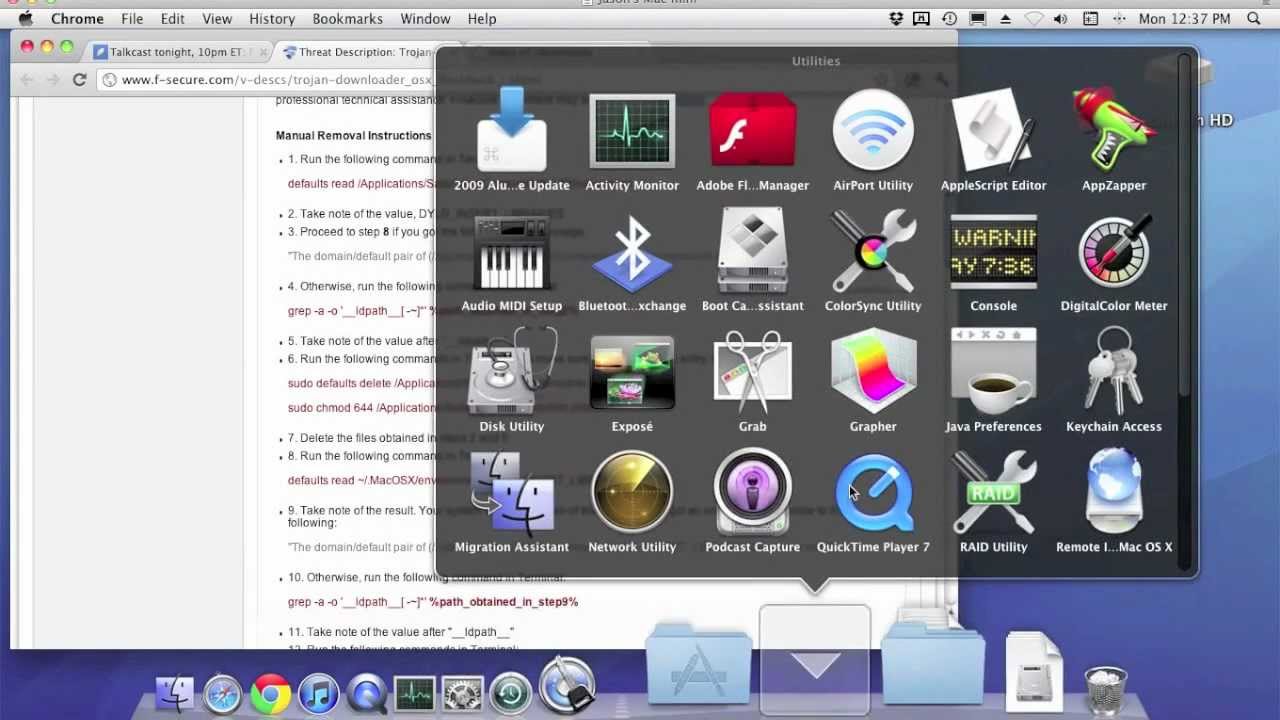
Task: Click the disk image file in Dock
Action: [1033, 672]
